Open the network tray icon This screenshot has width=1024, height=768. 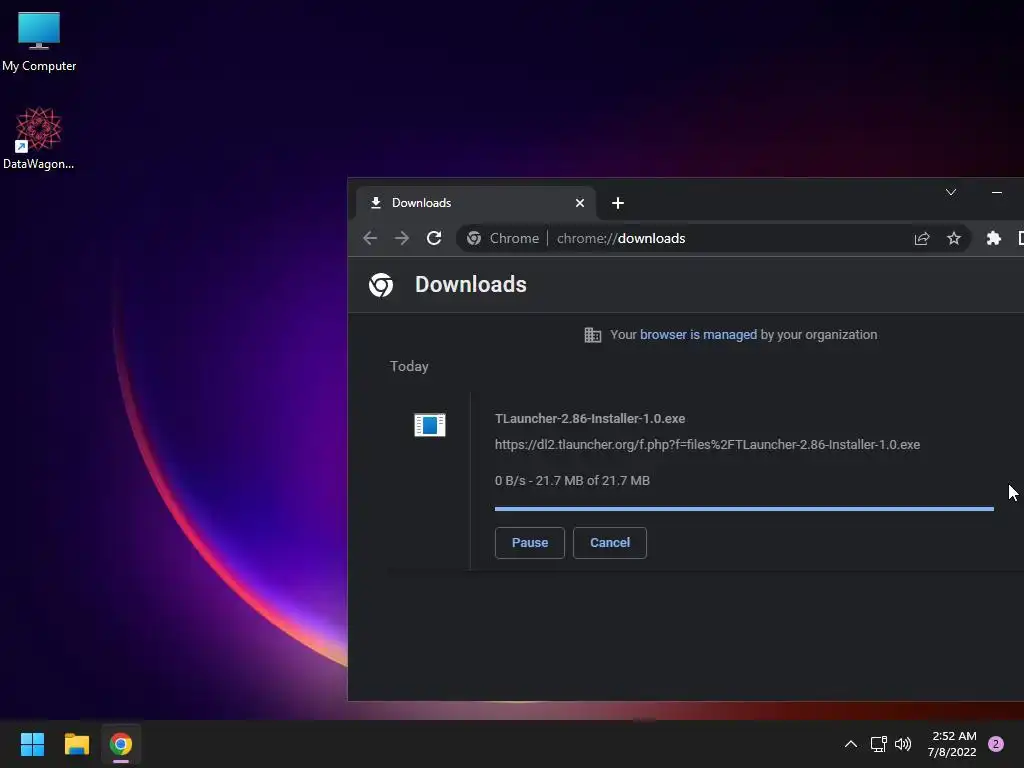point(878,744)
